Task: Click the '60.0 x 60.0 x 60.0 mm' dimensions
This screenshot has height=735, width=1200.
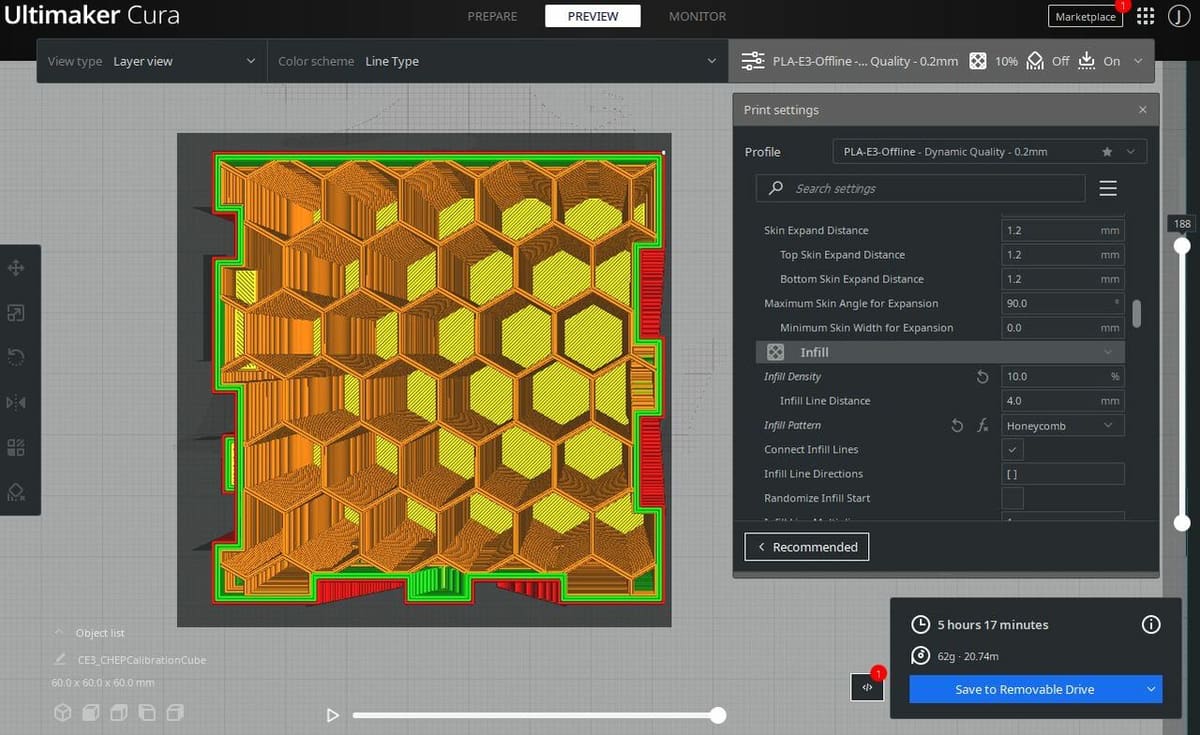Action: point(103,683)
